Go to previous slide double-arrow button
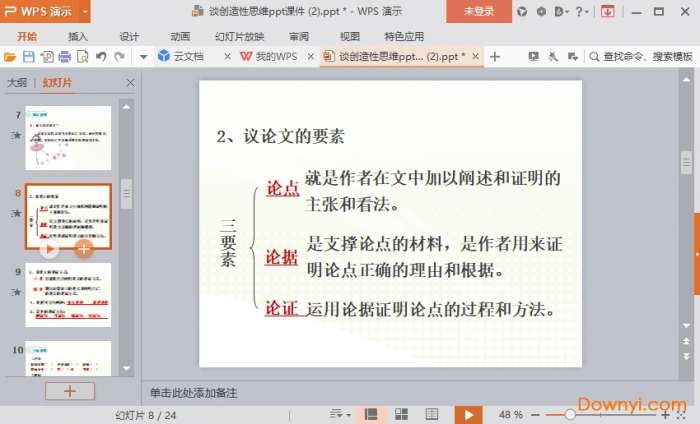700x424 pixels. pos(687,341)
